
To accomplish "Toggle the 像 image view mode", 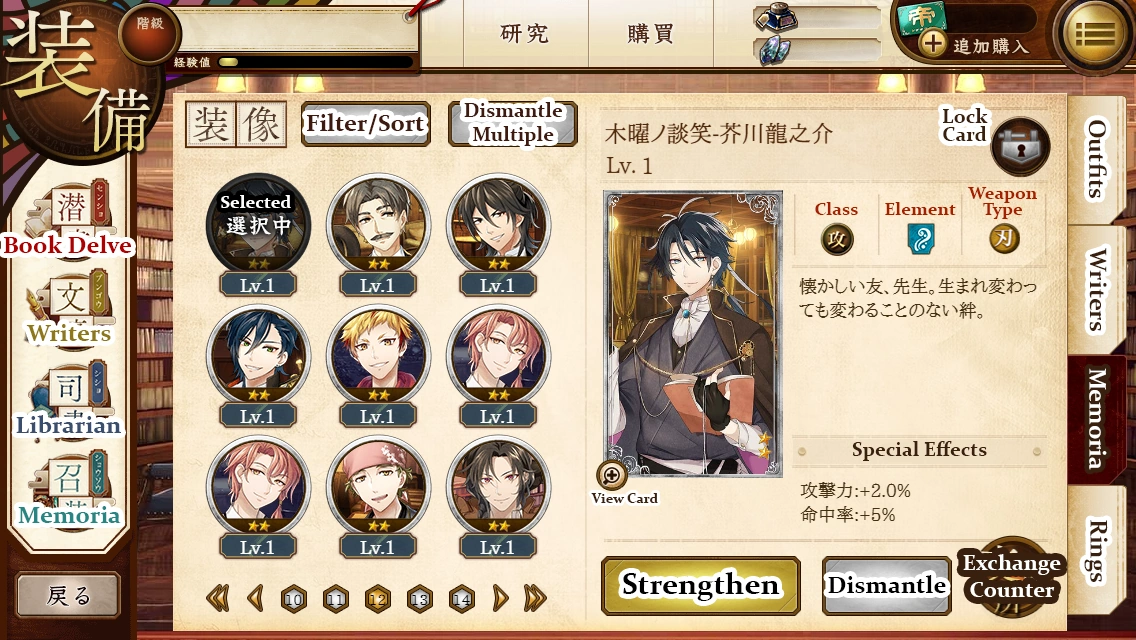I will (x=261, y=125).
